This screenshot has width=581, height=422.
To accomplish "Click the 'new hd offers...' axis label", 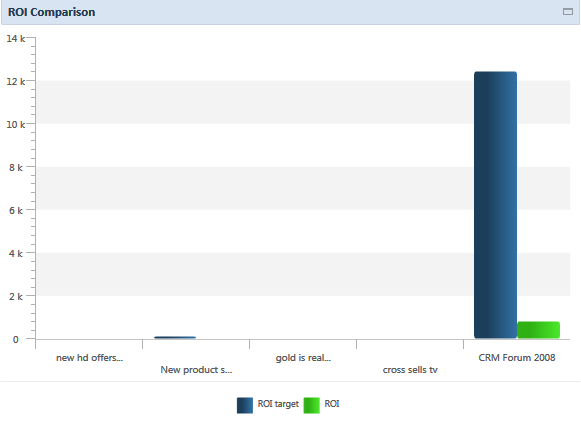I will click(x=89, y=358).
